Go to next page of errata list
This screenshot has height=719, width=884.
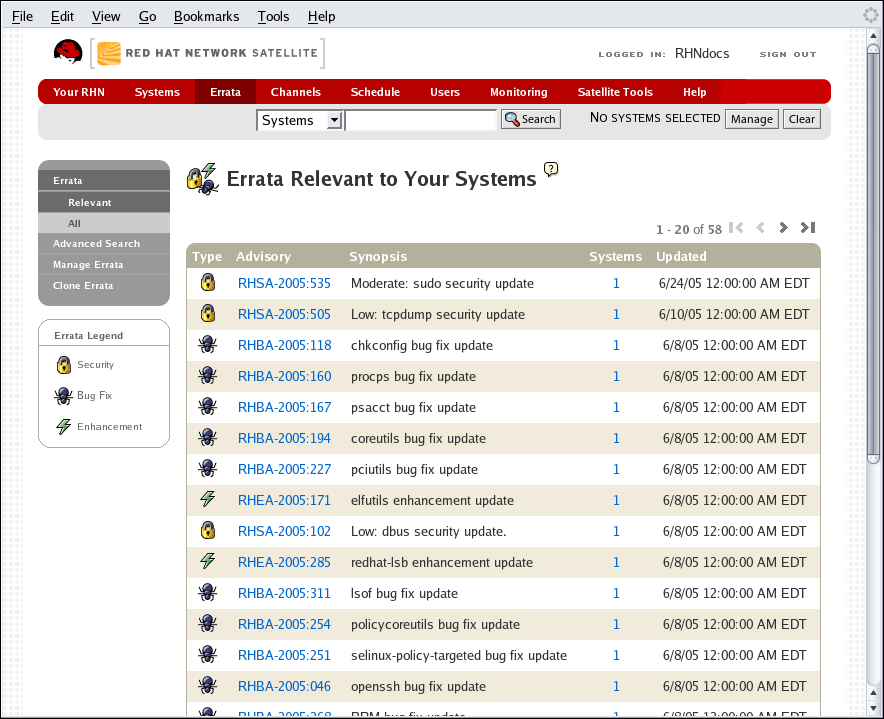coord(783,228)
